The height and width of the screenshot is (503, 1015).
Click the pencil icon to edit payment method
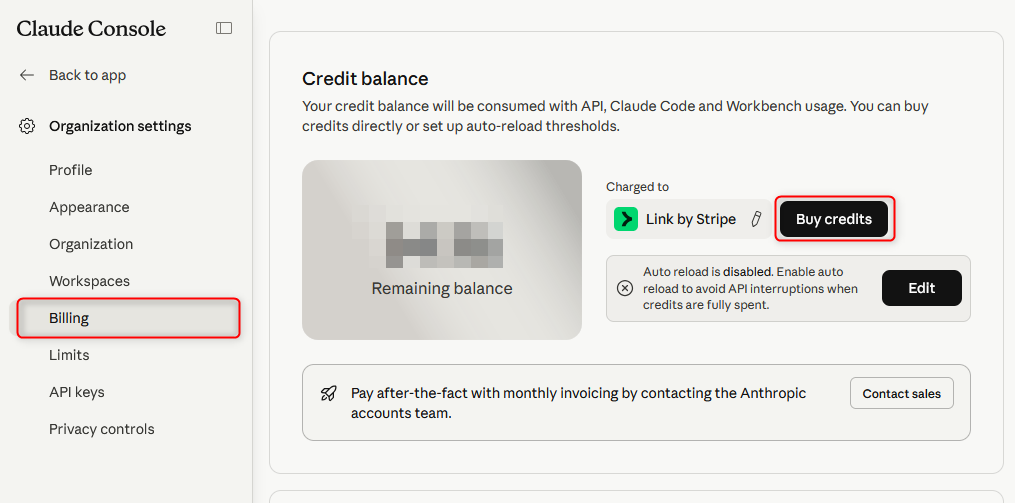[x=757, y=219]
